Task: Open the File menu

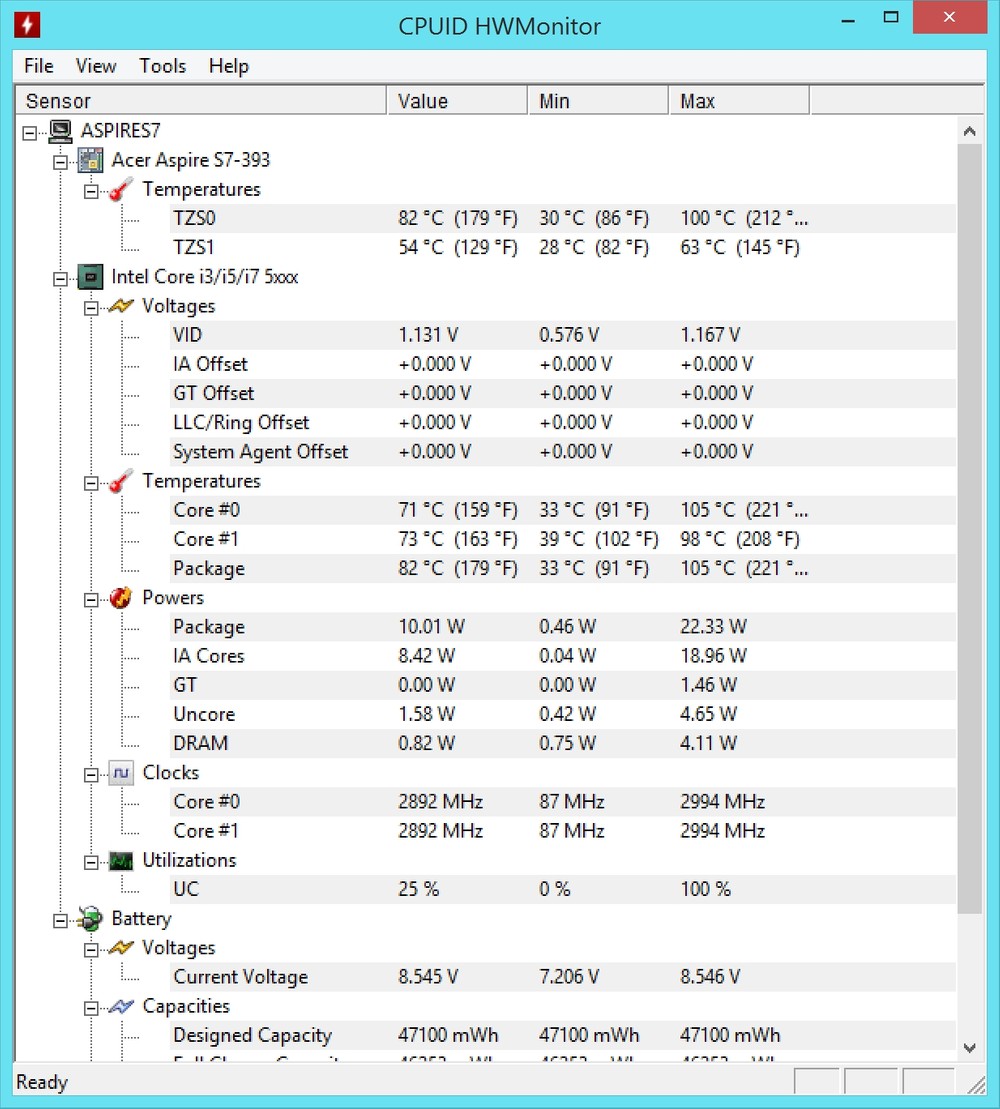Action: 38,66
